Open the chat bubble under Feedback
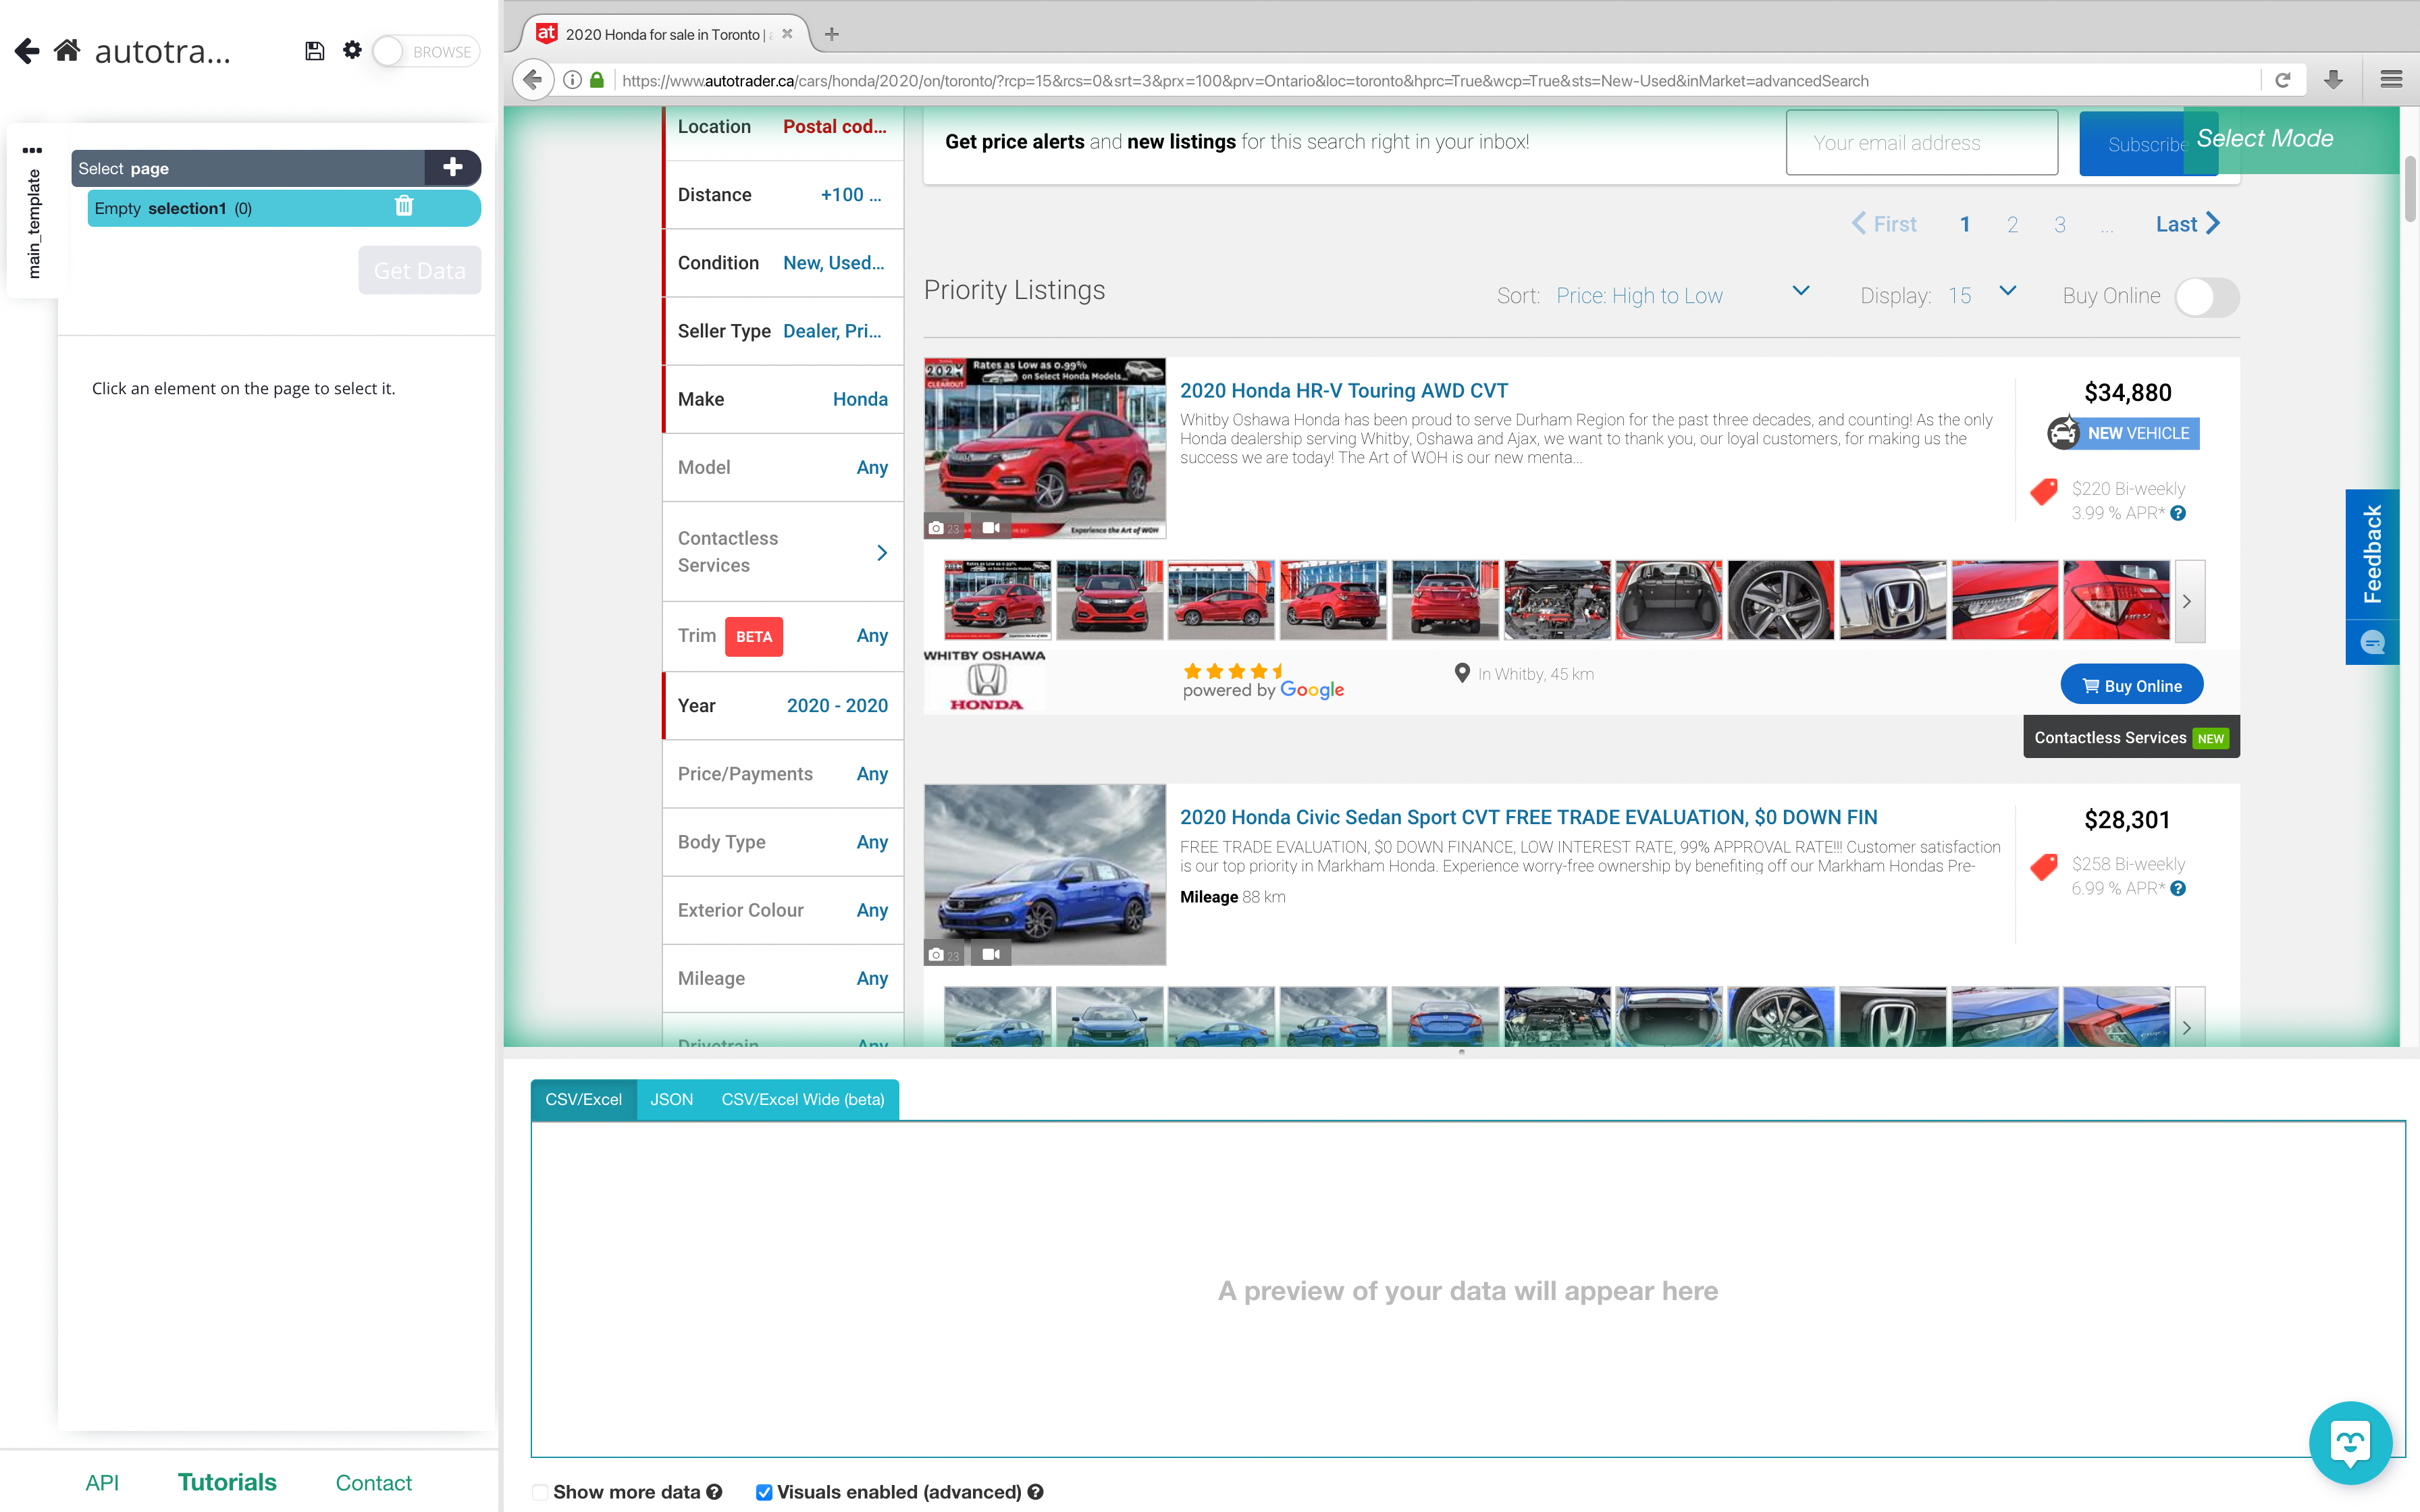2420x1512 pixels. (x=2372, y=642)
